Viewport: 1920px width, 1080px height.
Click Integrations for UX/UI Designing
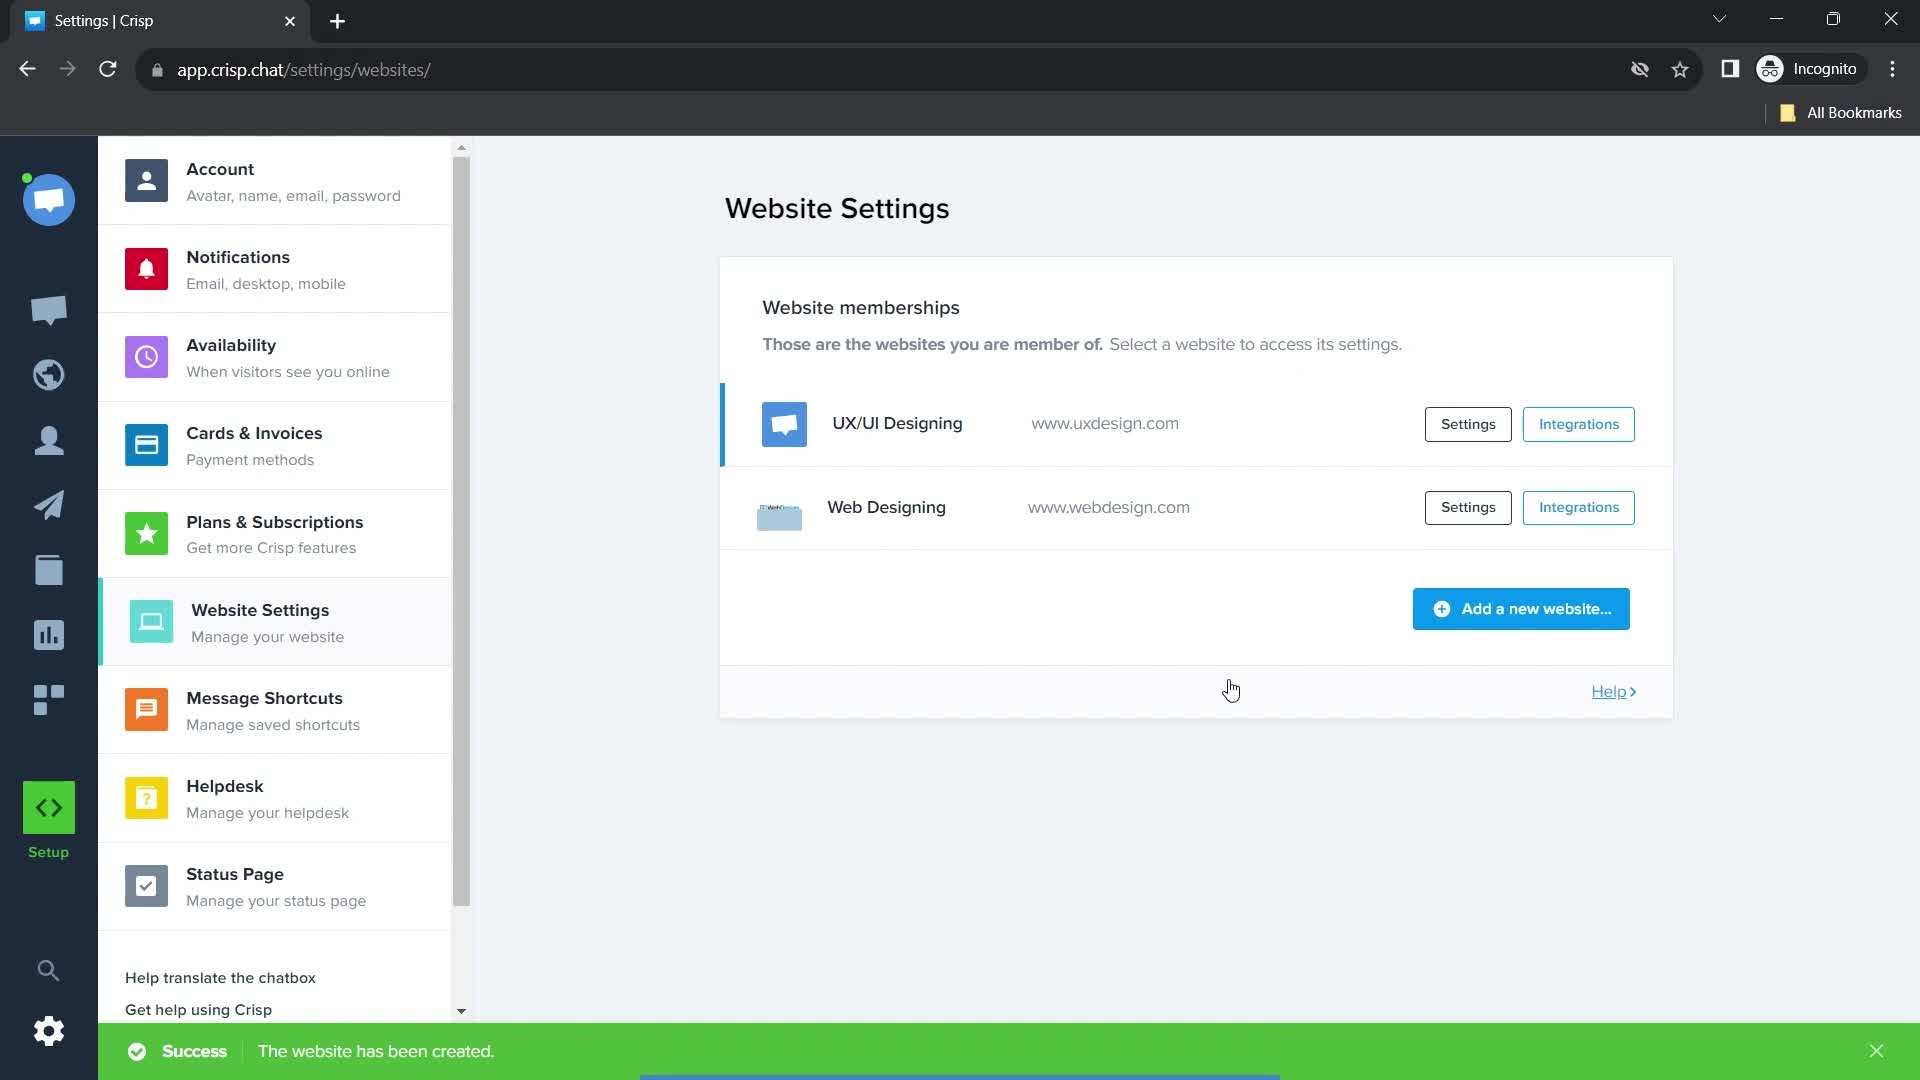(x=1578, y=423)
